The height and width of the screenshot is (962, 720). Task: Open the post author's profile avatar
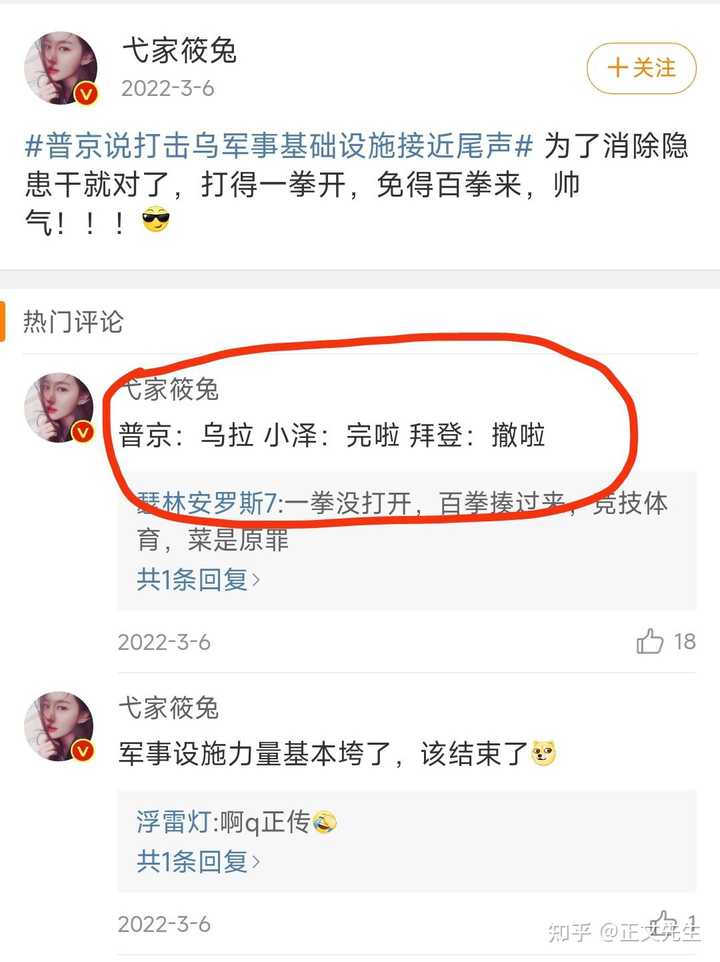pyautogui.click(x=60, y=68)
